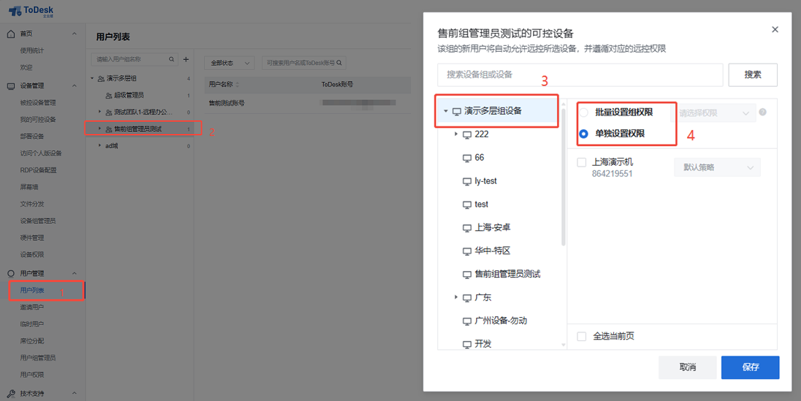801x401 pixels.
Task: Click the home icon next to 首页
Action: pos(11,34)
